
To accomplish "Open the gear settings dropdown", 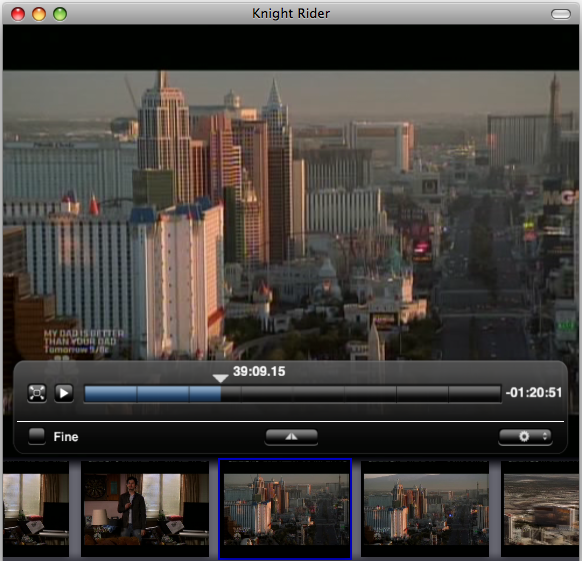I will [525, 436].
